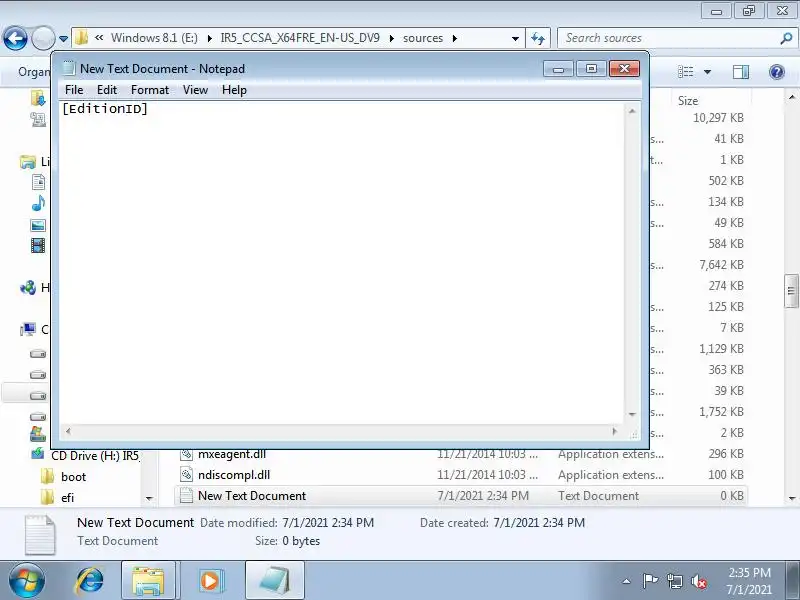The height and width of the screenshot is (600, 800).
Task: Toggle the preview pane button
Action: (741, 71)
